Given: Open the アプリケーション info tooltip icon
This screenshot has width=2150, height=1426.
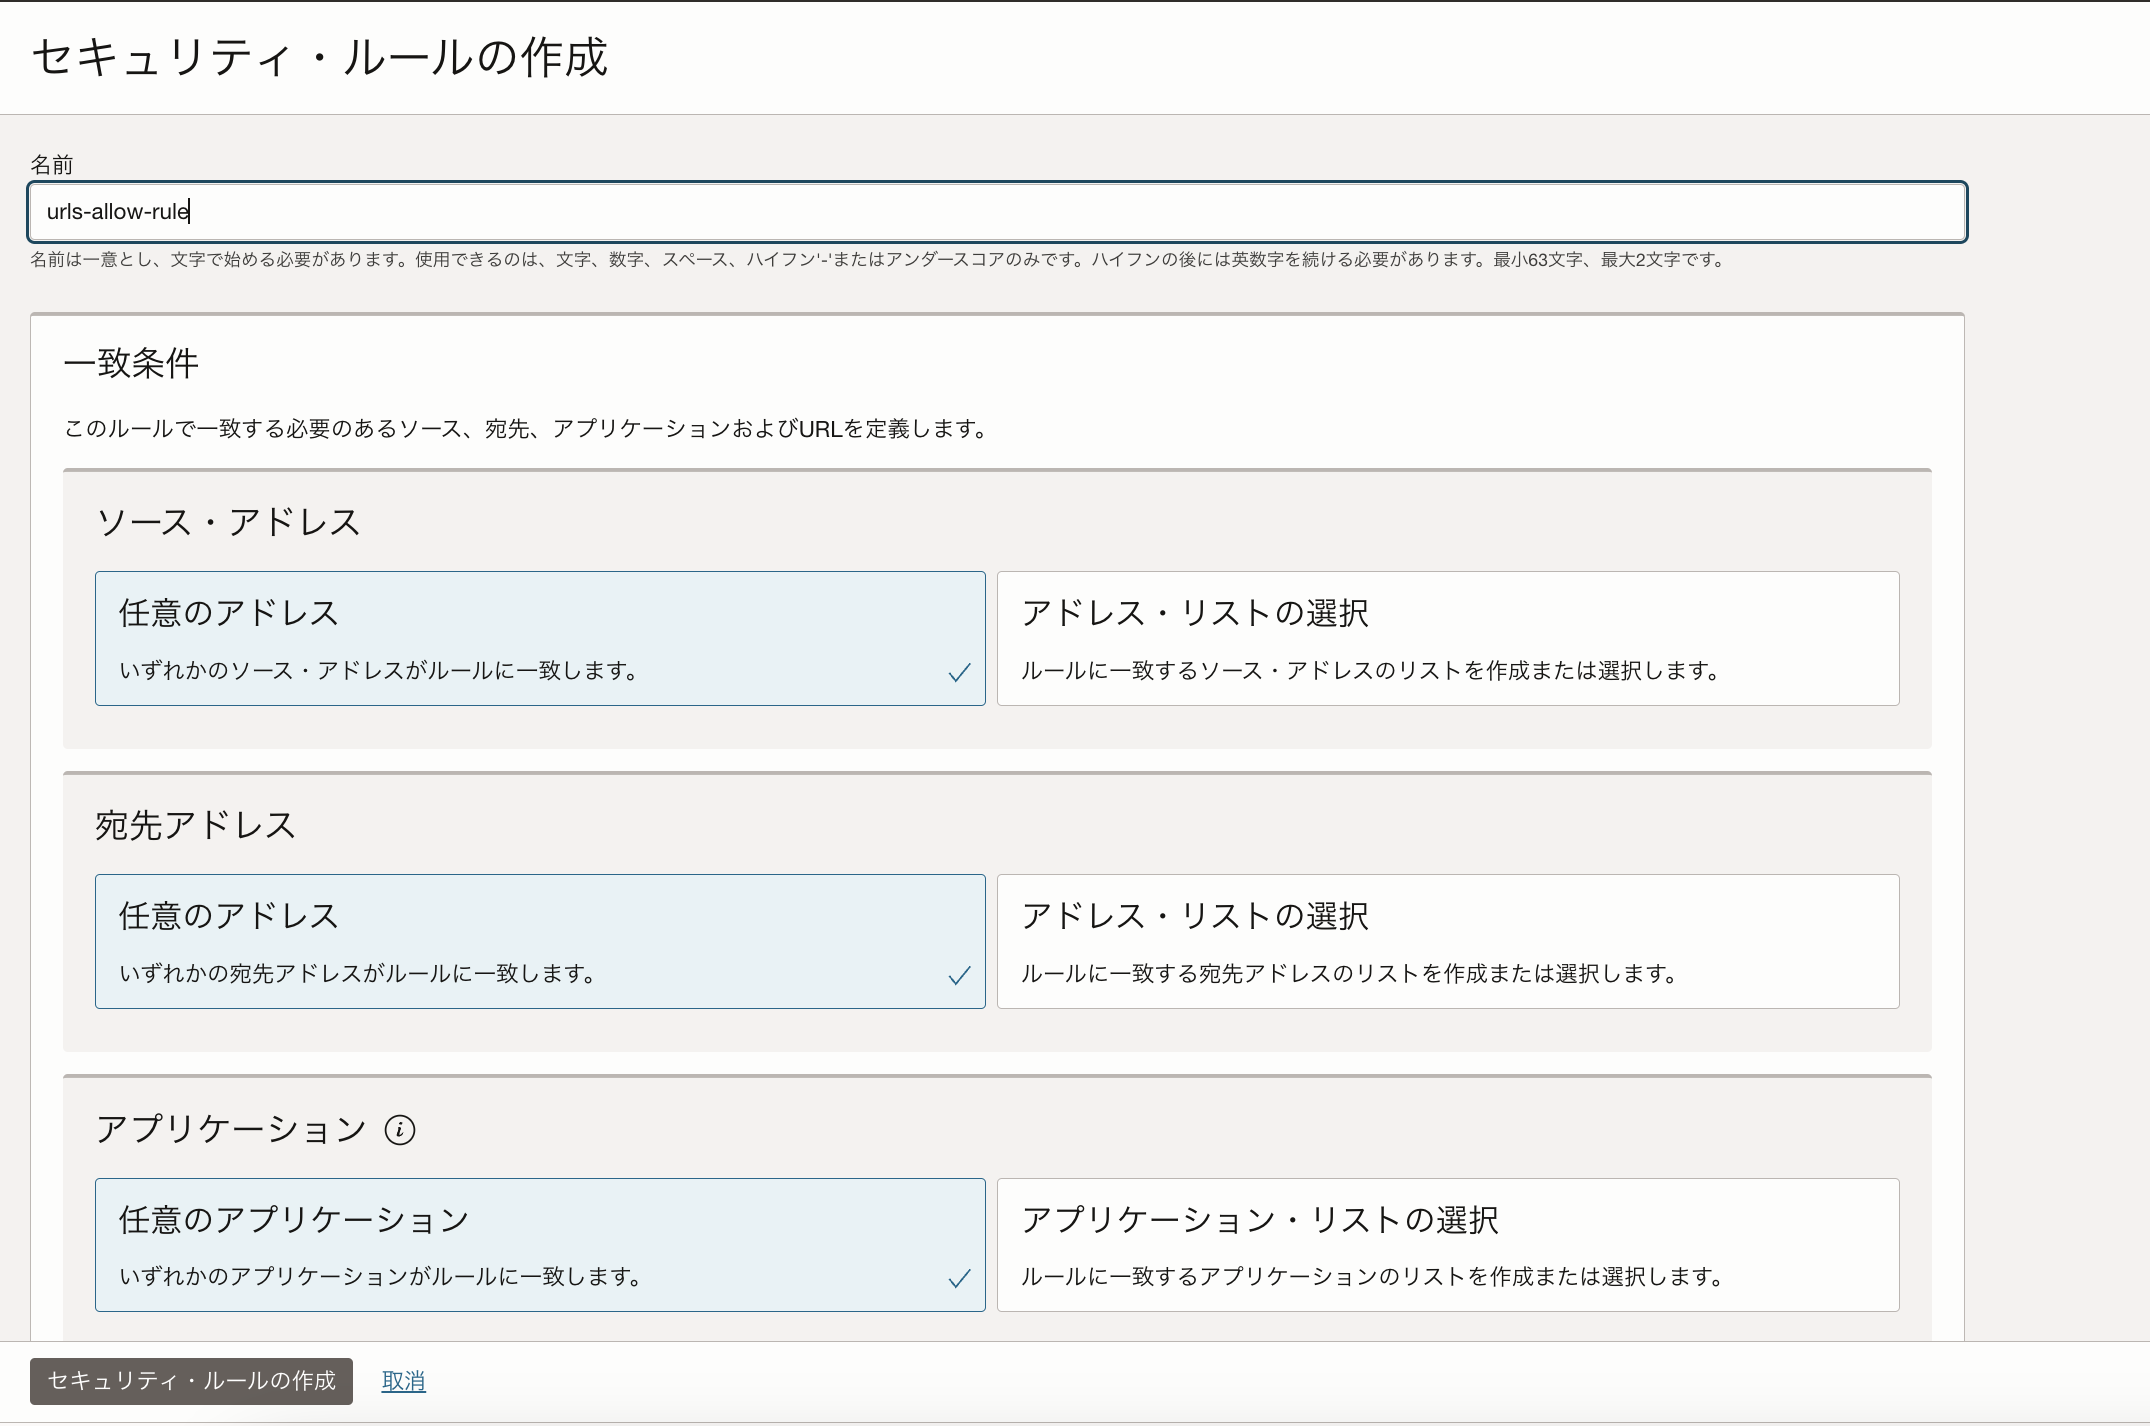Looking at the screenshot, I should pos(399,1130).
